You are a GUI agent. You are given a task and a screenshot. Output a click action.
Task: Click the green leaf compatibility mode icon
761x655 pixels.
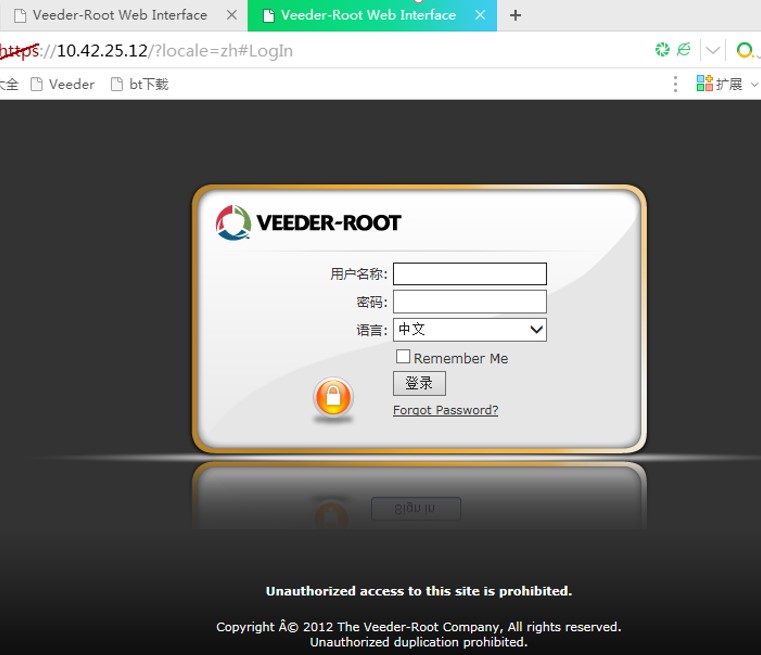(x=684, y=50)
